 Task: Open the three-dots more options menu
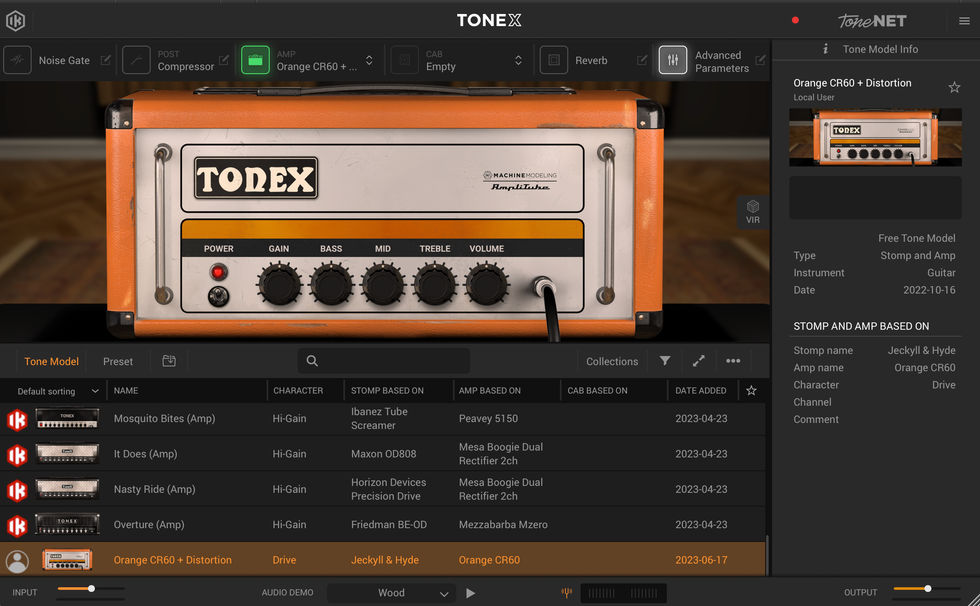click(733, 361)
